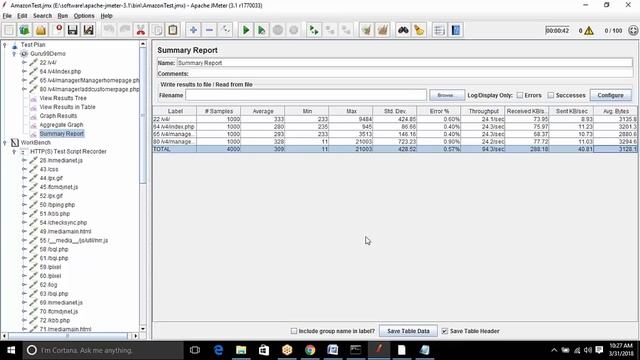Click the Paste clipboard icon

click(x=173, y=30)
